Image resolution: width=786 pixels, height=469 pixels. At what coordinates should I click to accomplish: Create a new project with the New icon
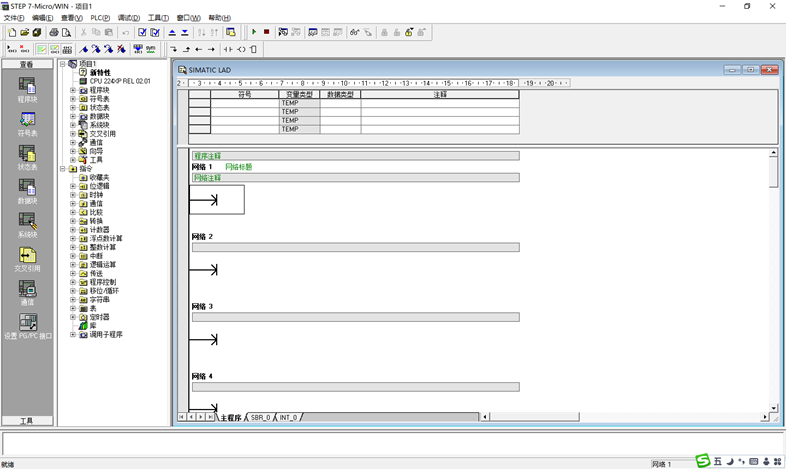point(12,33)
